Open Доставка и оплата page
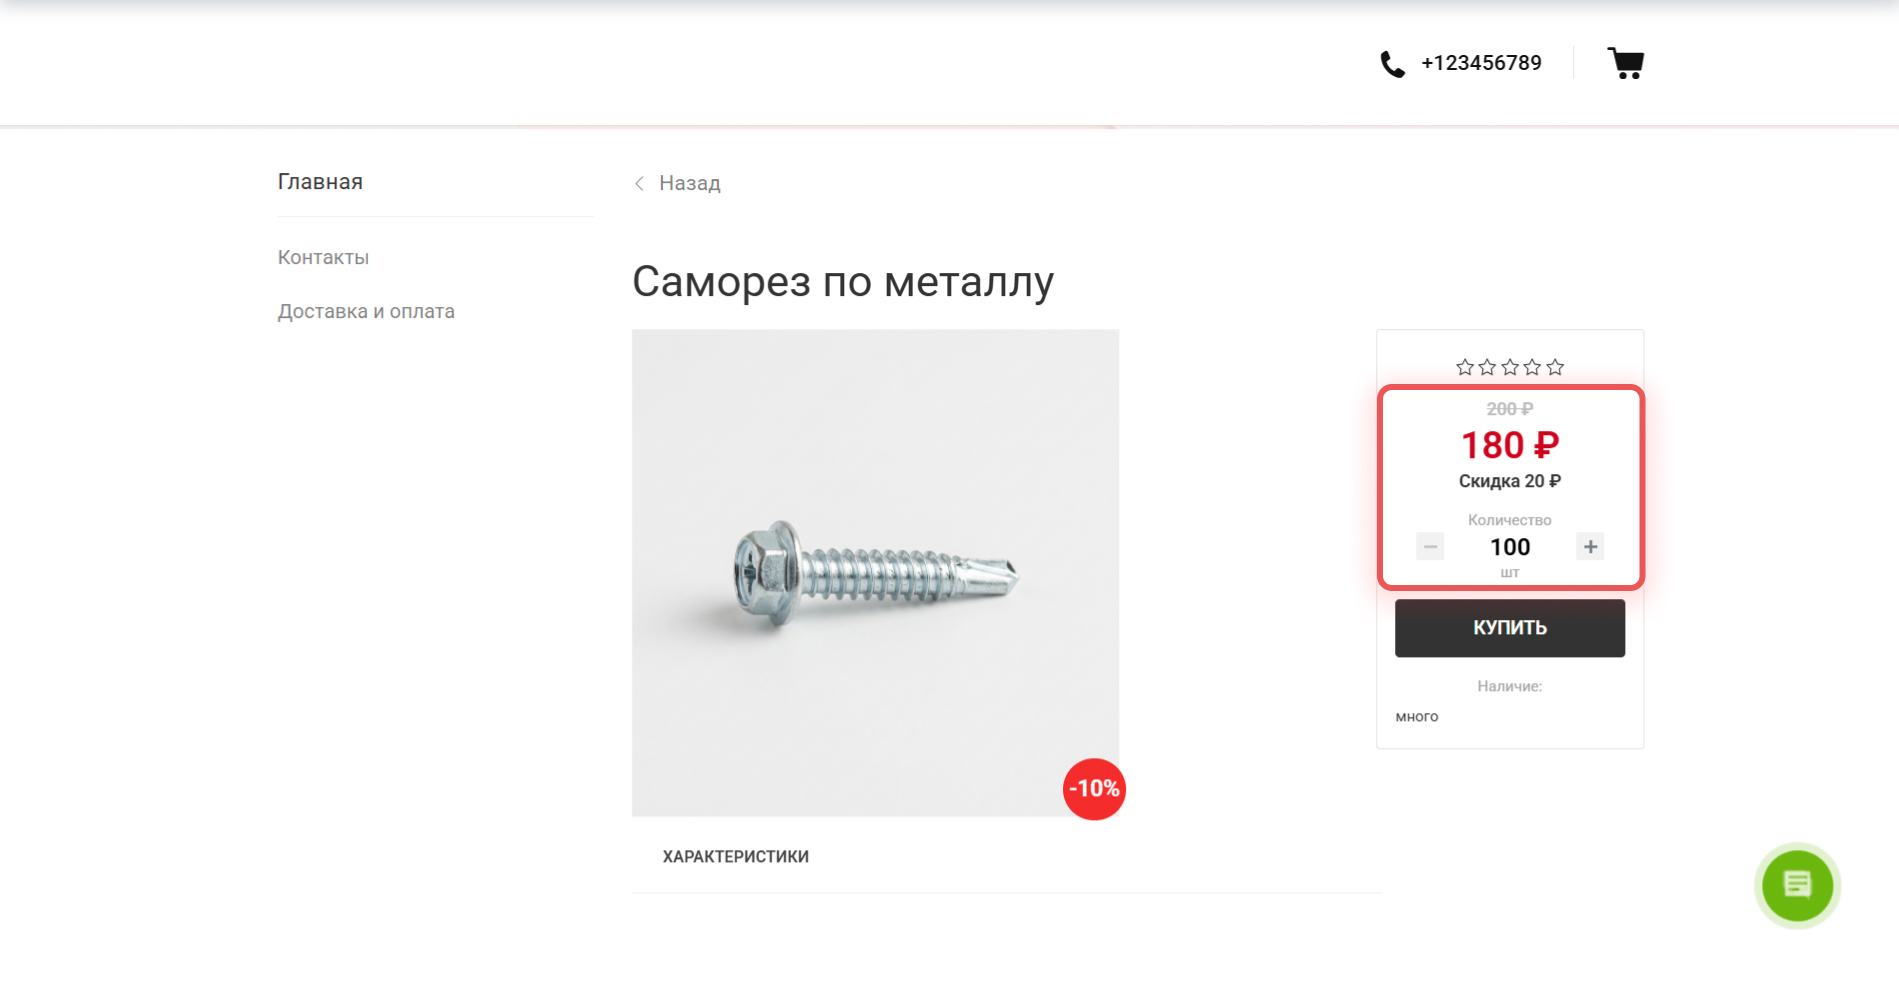The image size is (1899, 989). pyautogui.click(x=366, y=311)
